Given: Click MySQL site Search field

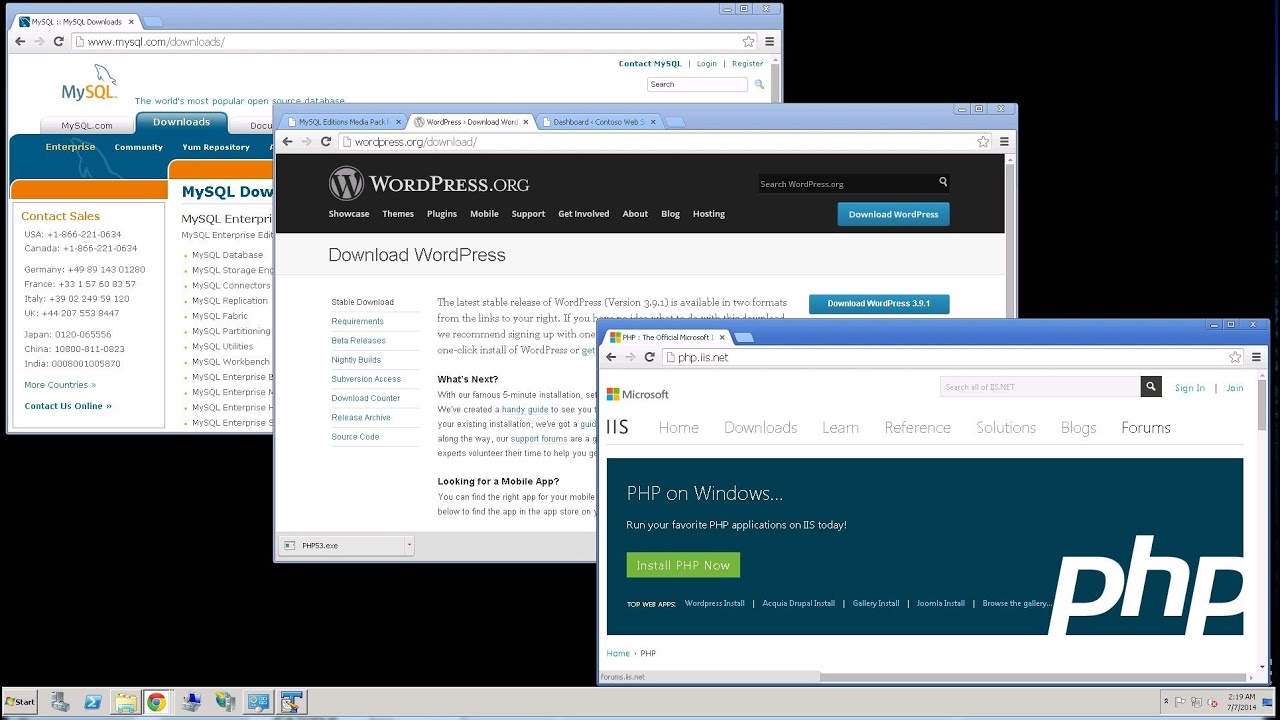Looking at the screenshot, I should (697, 84).
